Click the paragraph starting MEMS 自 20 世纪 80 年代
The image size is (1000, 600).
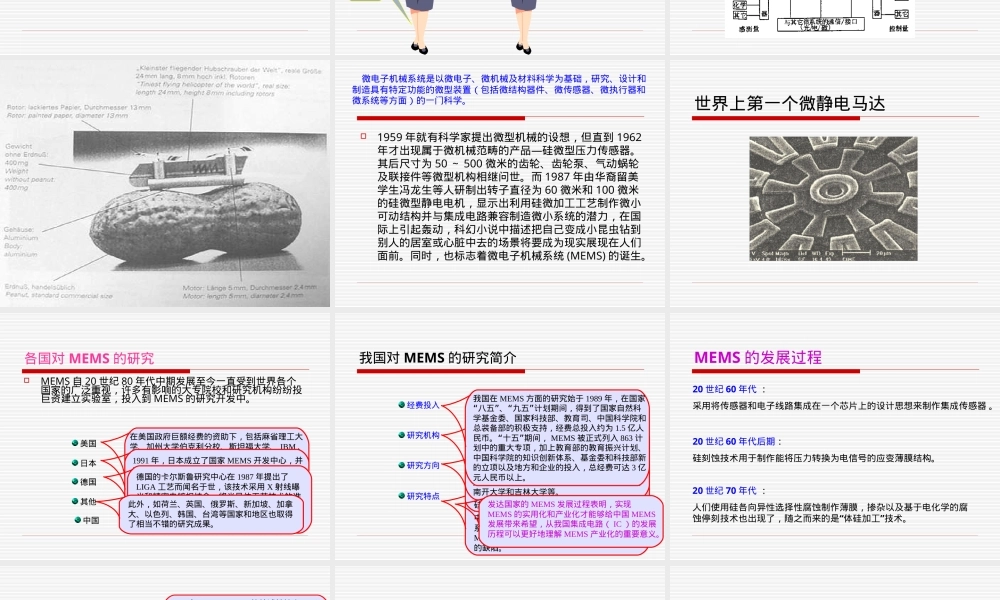point(171,390)
